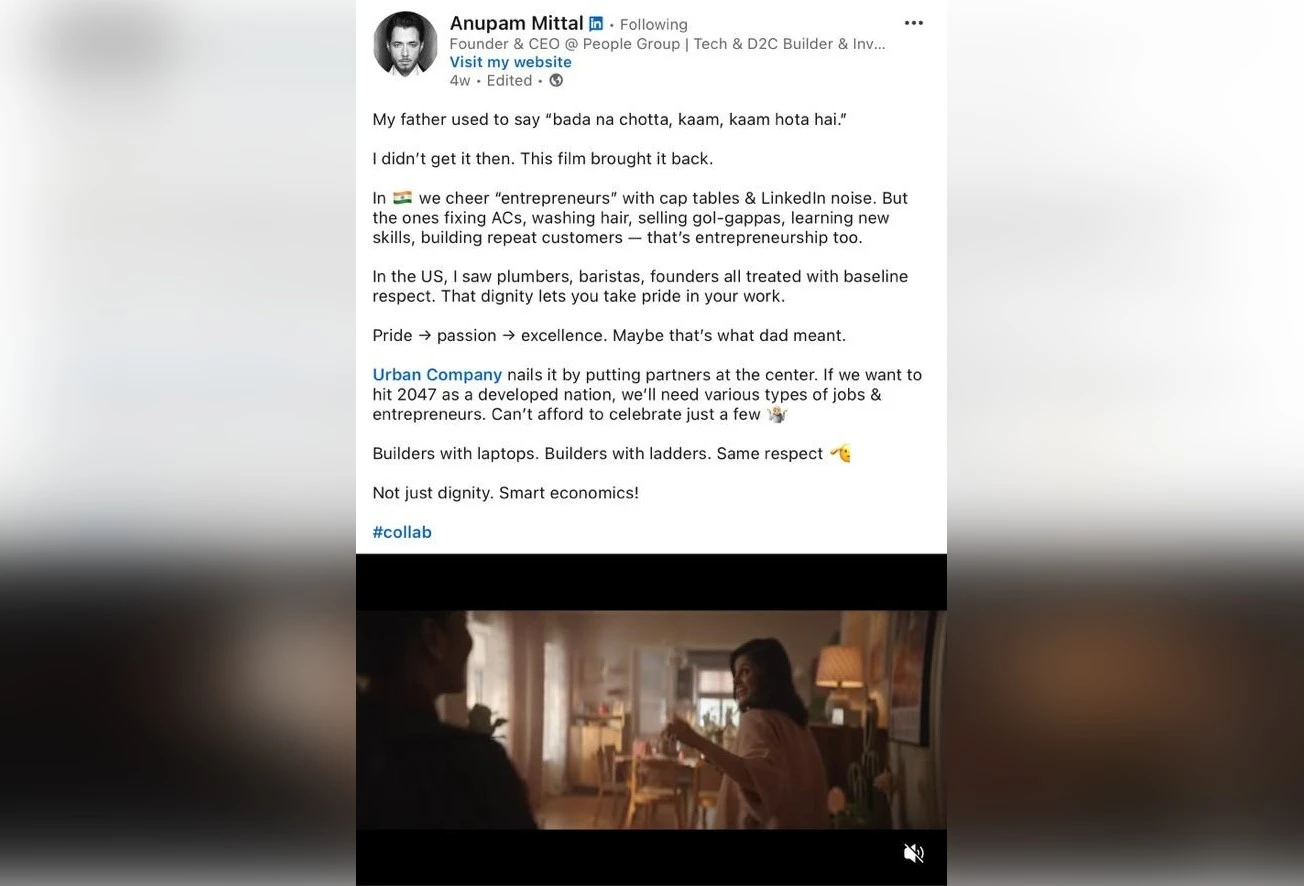Open the Urban Company mention link
The width and height of the screenshot is (1304, 886).
(437, 375)
